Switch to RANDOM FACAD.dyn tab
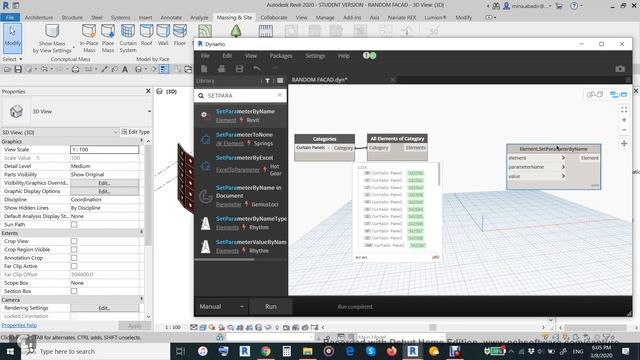The width and height of the screenshot is (640, 360). [320, 80]
